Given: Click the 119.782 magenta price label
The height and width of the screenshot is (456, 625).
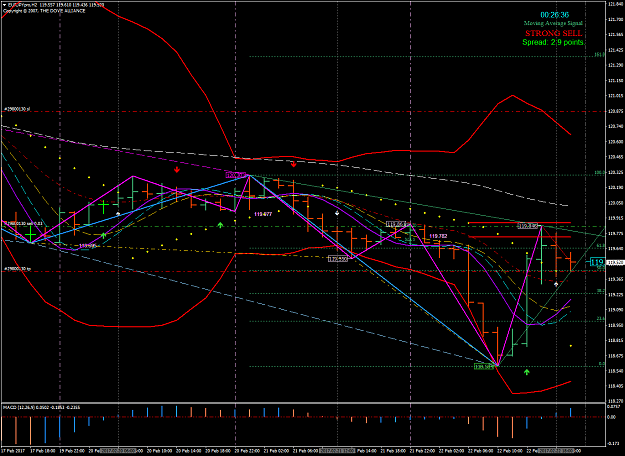Looking at the screenshot, I should [x=438, y=236].
